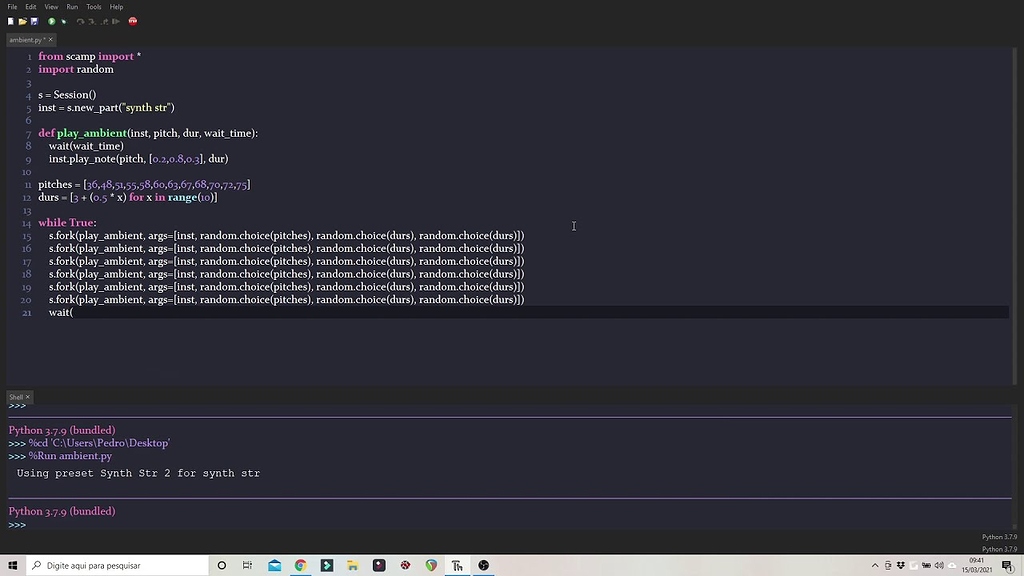Open the clock and date flyout
The height and width of the screenshot is (576, 1024).
click(976, 566)
